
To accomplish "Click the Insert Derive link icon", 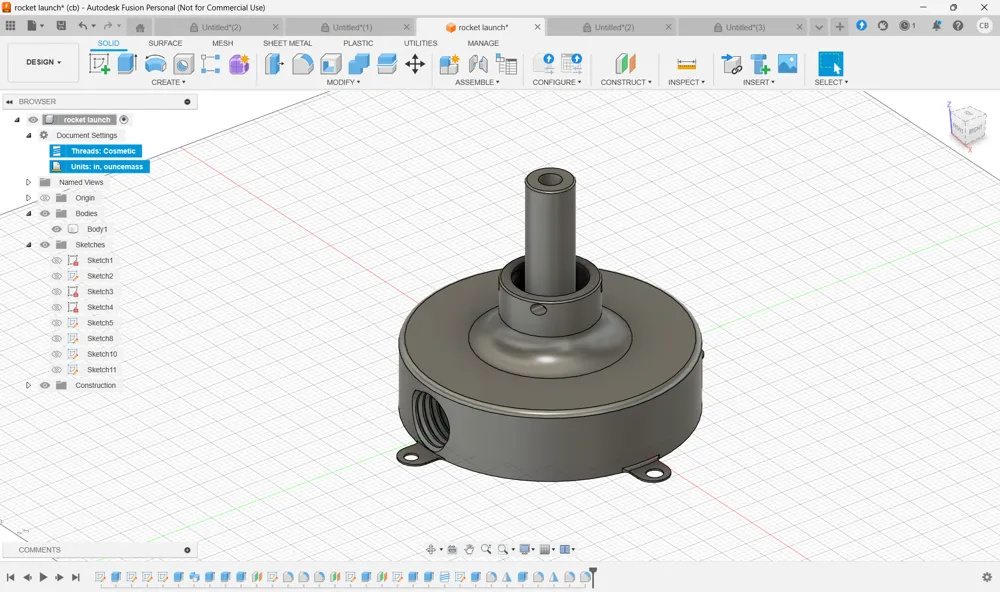I will [x=732, y=64].
